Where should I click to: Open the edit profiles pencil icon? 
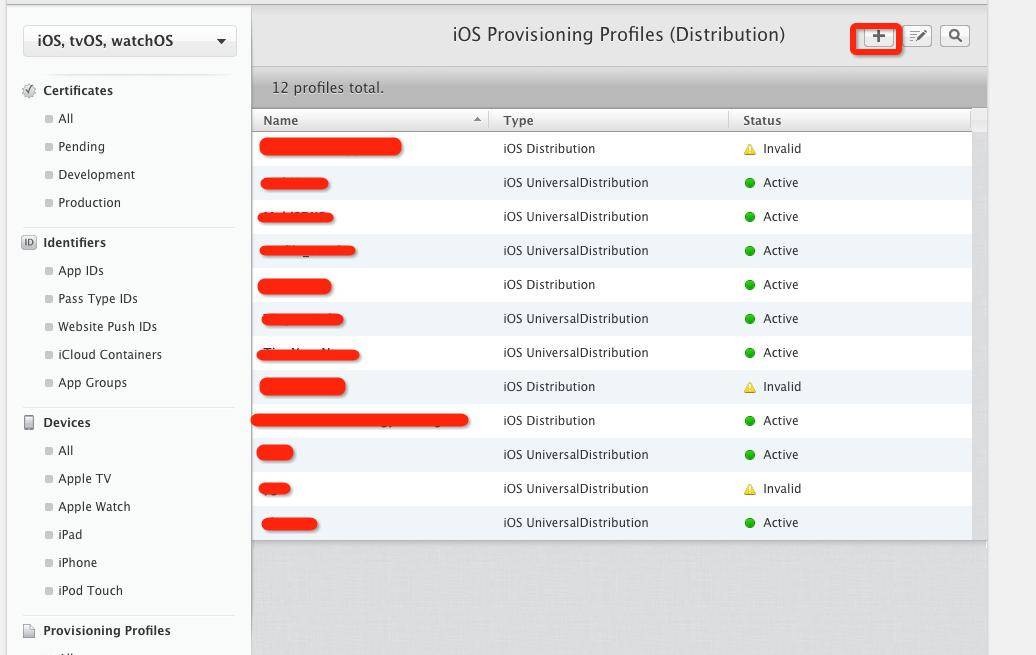[x=917, y=36]
